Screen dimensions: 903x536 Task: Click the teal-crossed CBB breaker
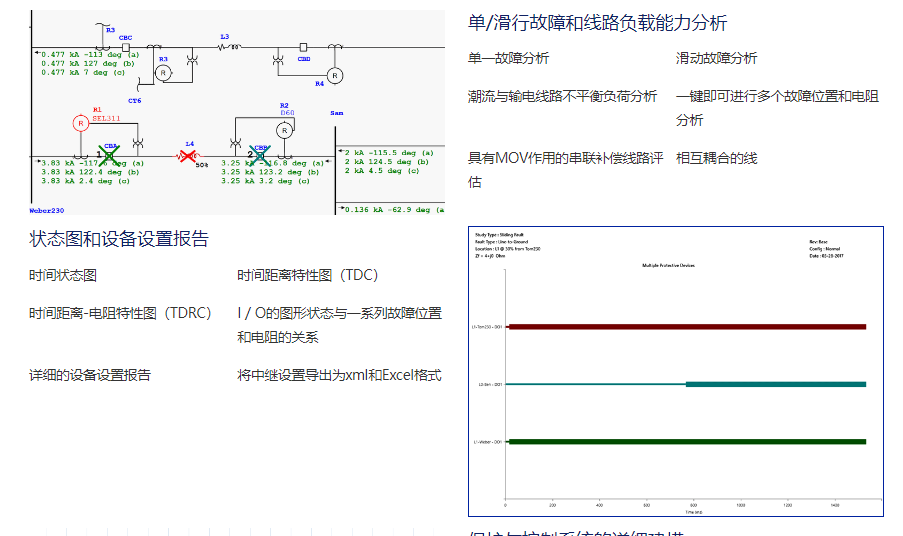pyautogui.click(x=258, y=155)
